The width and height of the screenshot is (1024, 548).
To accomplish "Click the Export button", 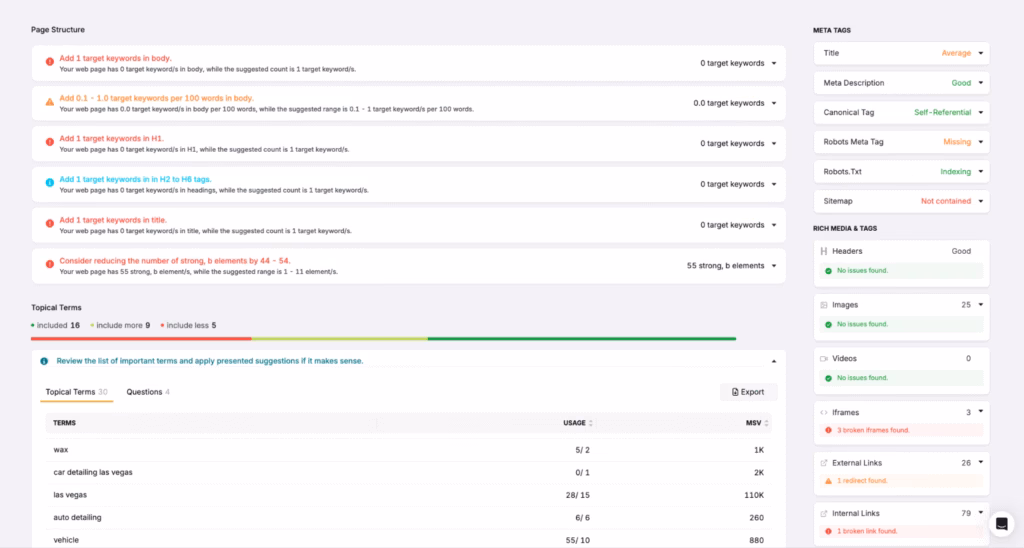I will tap(748, 392).
